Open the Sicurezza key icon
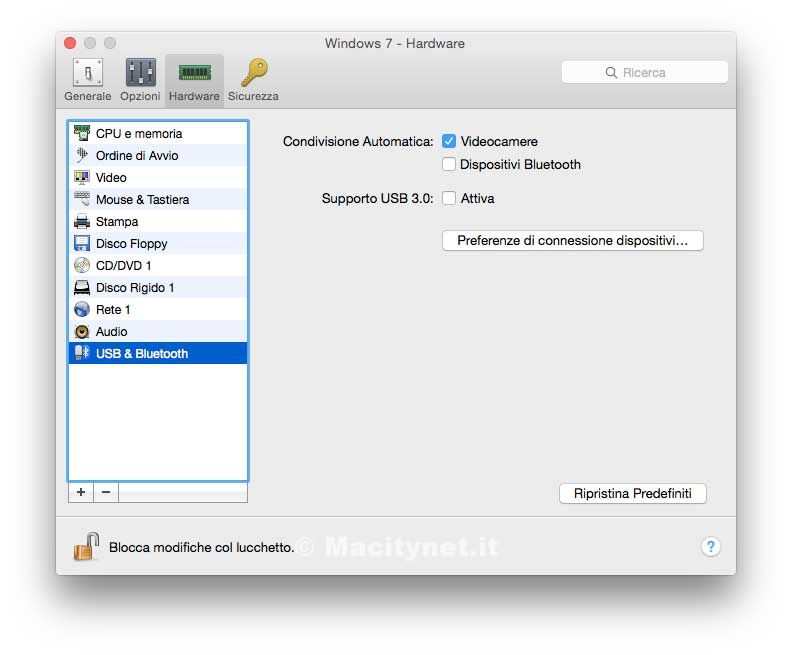The image size is (792, 655). pyautogui.click(x=254, y=72)
